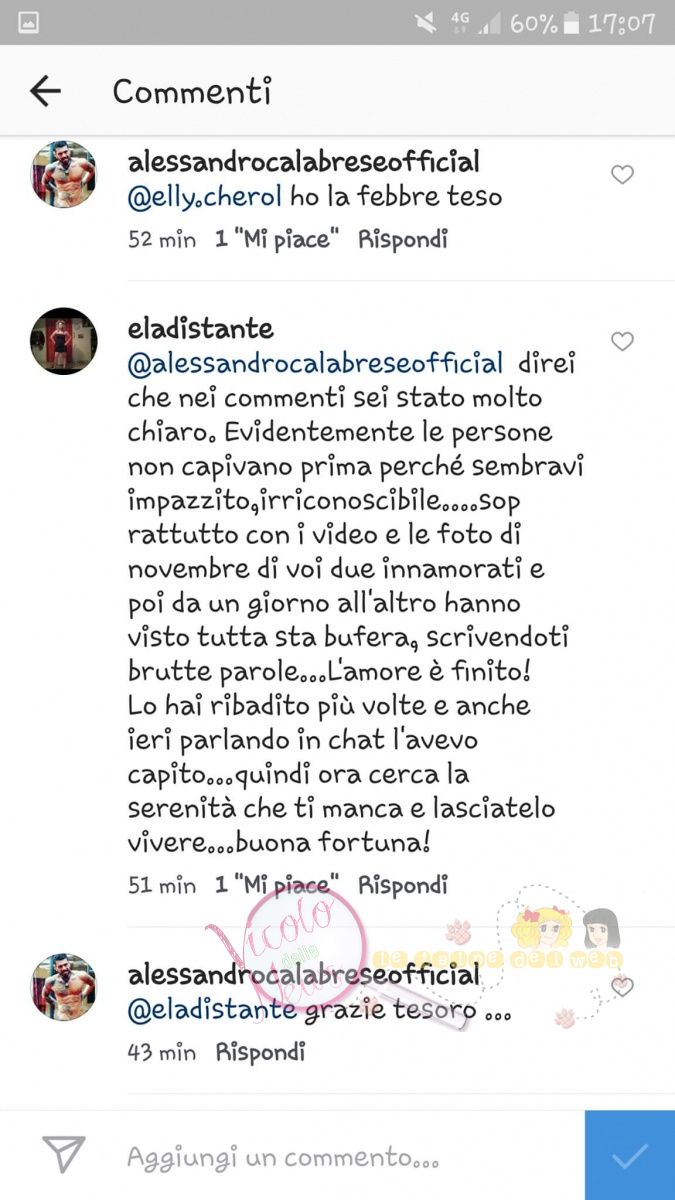Tap the image notification icon in status bar

tap(28, 22)
